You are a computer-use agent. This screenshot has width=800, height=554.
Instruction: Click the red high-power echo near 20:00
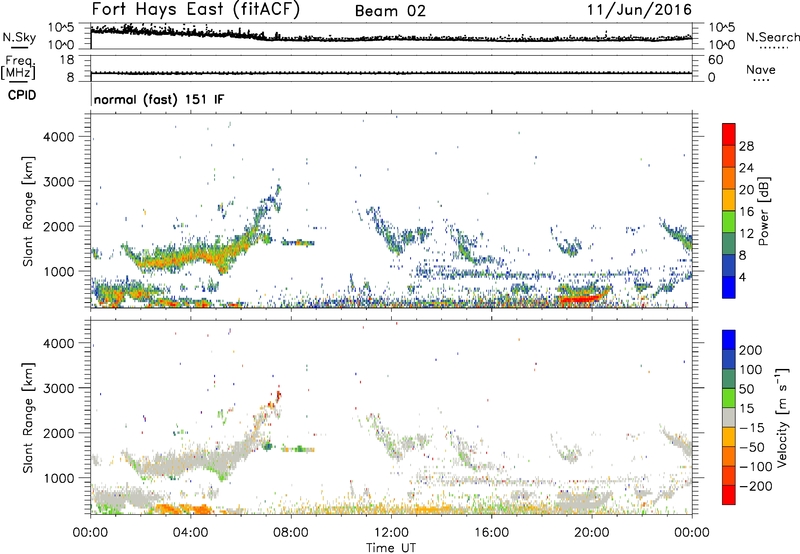pyautogui.click(x=579, y=298)
